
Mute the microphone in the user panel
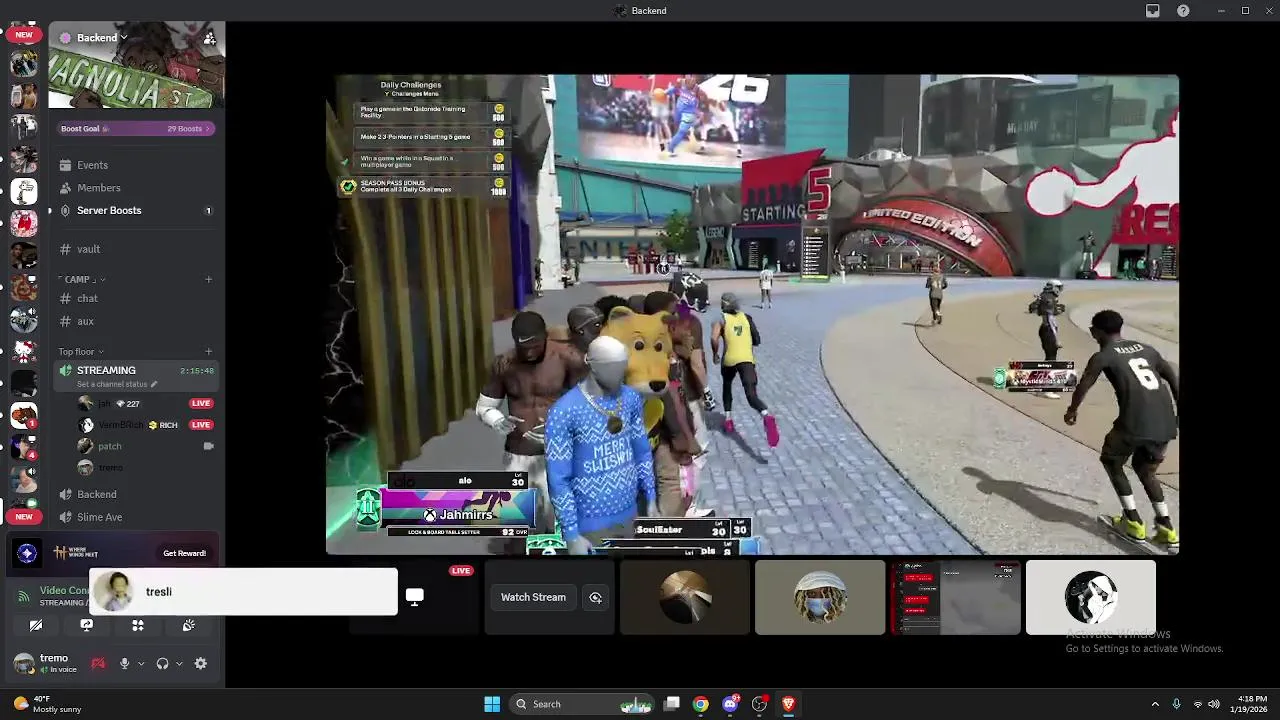point(124,663)
